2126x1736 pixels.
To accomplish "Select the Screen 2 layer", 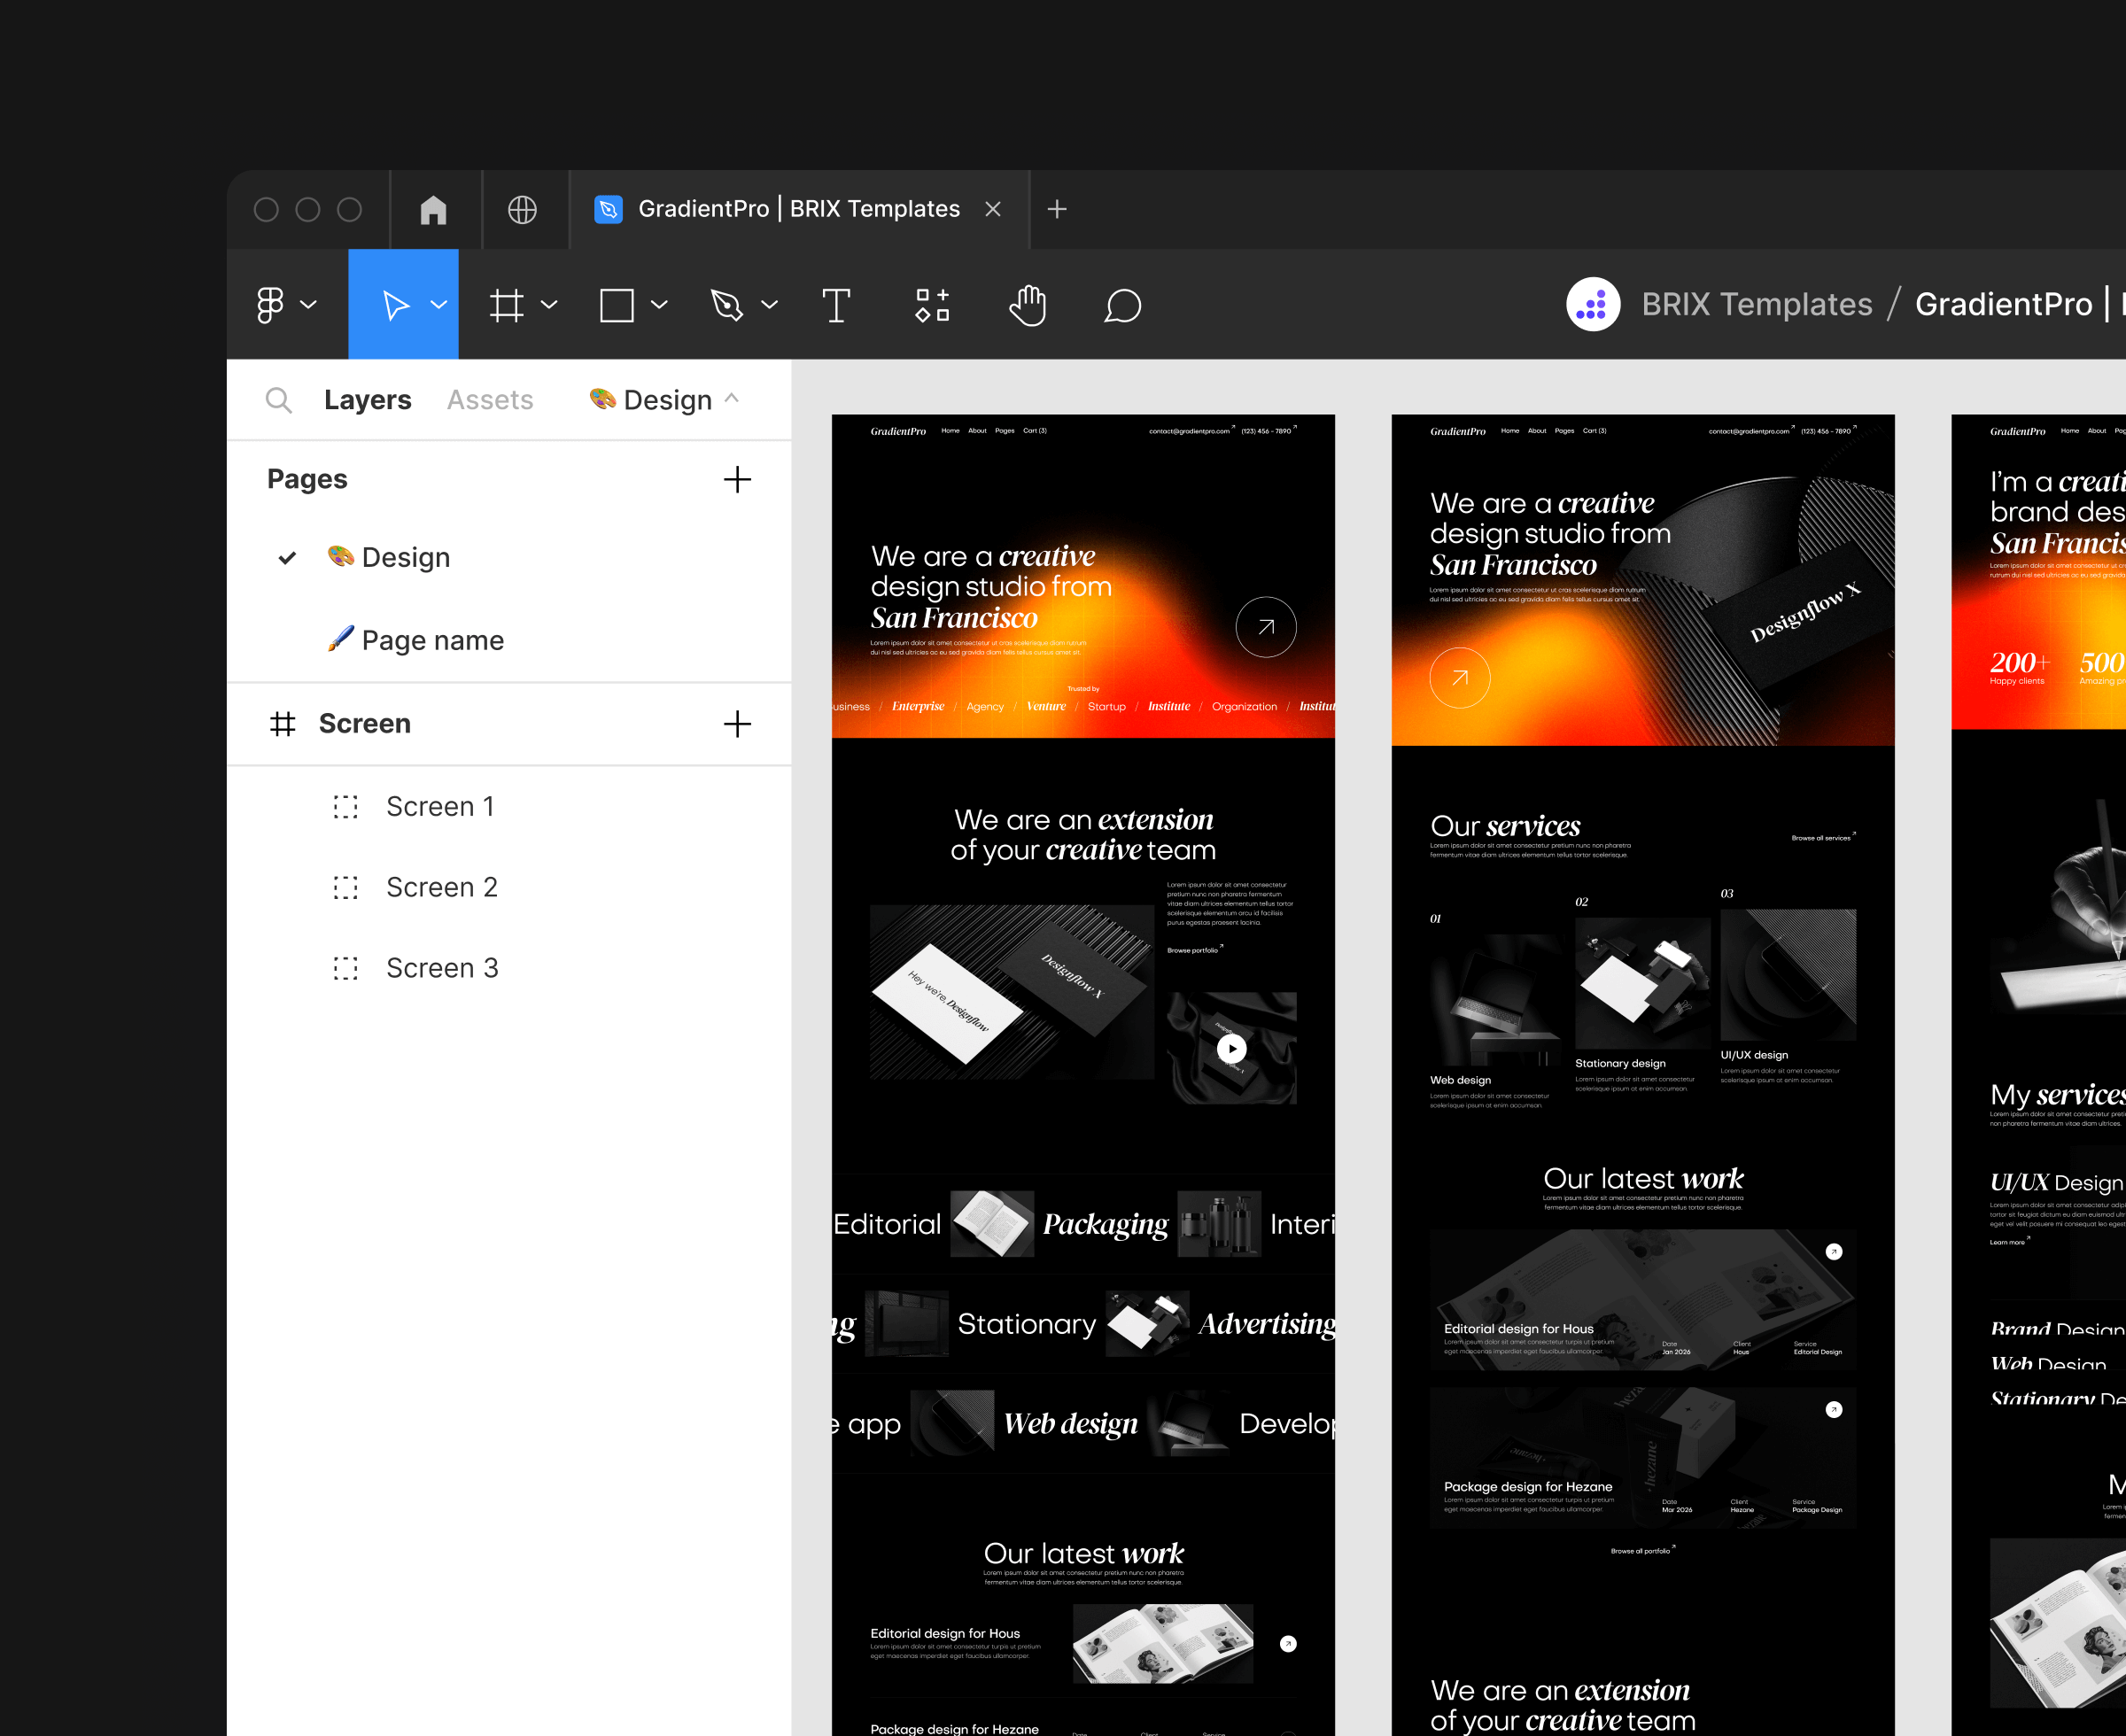I will tap(441, 887).
